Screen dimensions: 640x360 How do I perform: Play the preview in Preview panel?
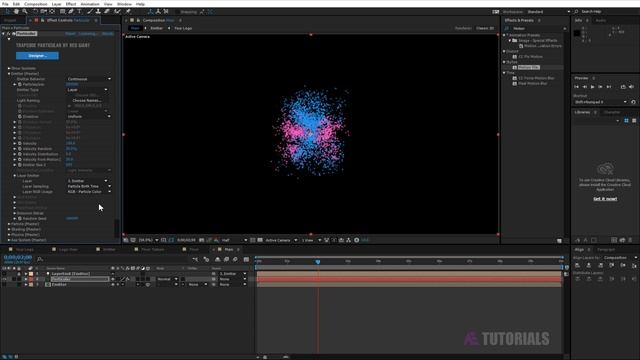[593, 87]
